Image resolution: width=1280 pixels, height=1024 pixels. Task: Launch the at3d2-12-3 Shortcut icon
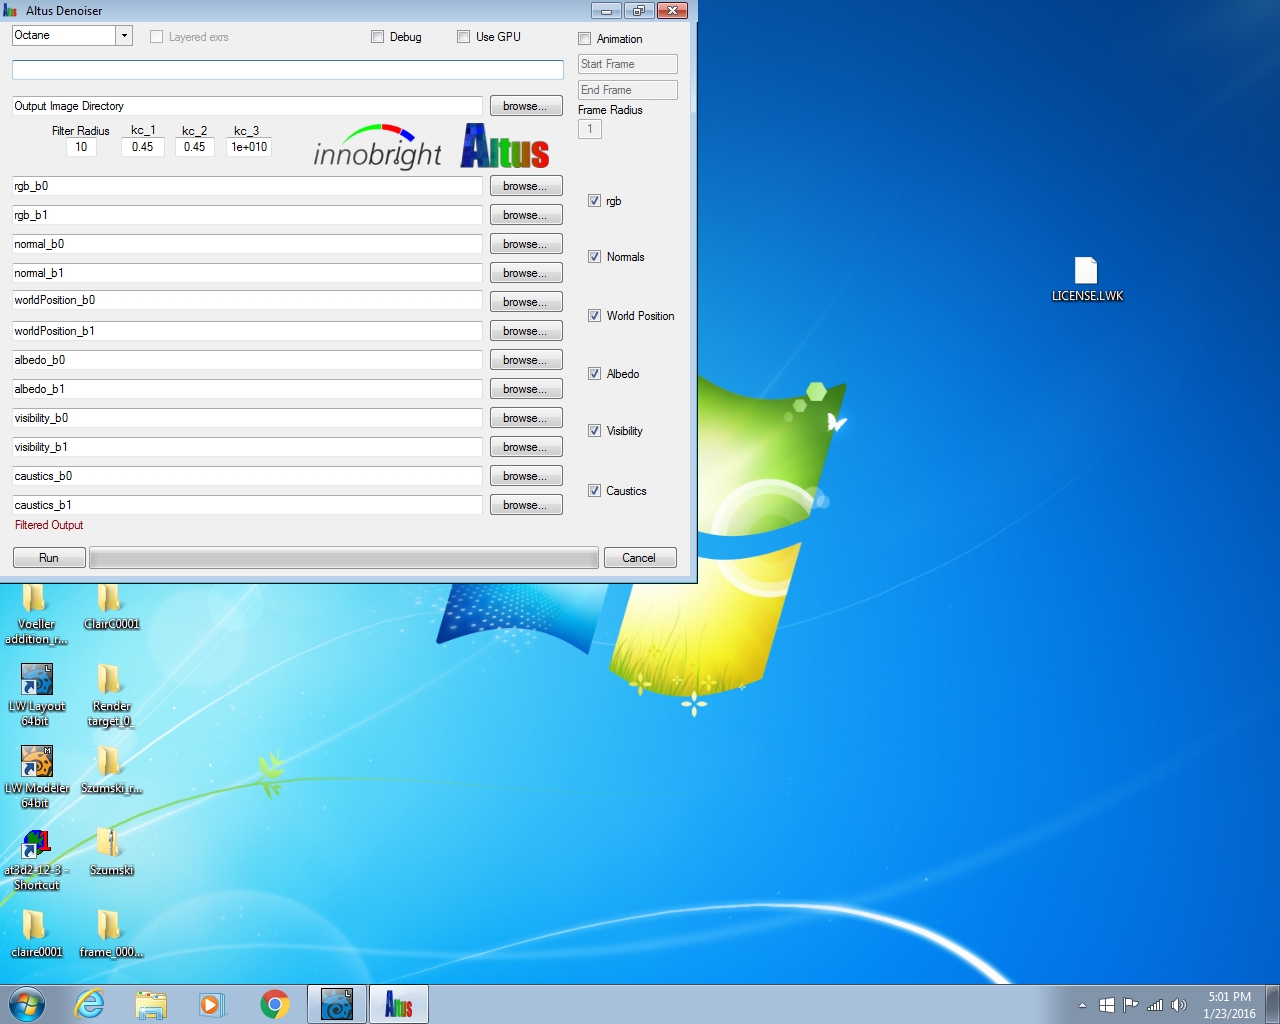pyautogui.click(x=36, y=858)
